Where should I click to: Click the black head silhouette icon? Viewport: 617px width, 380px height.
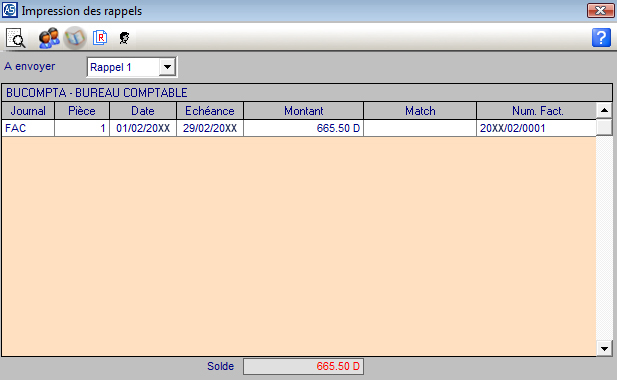tap(124, 38)
